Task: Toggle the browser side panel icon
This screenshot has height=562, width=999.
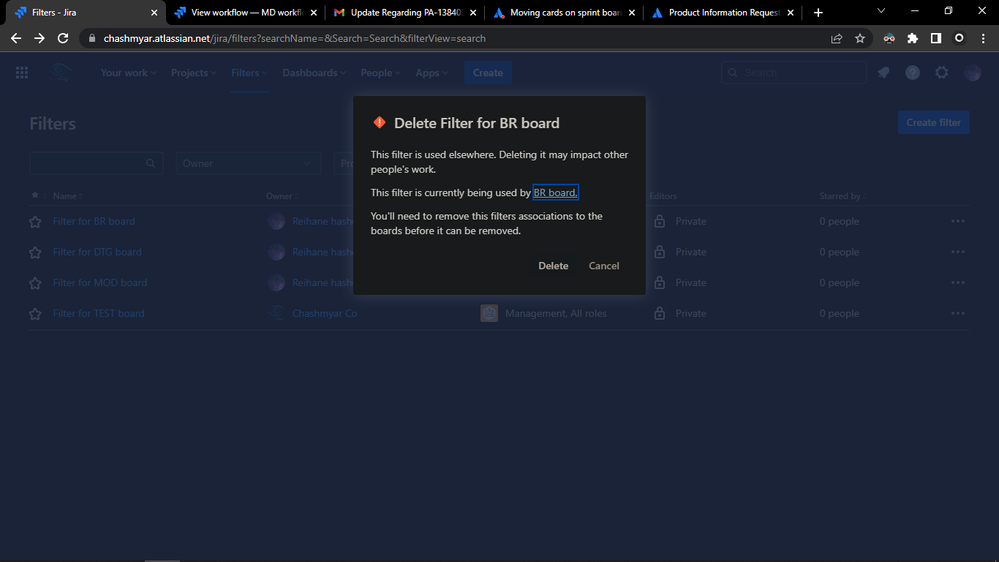Action: pos(935,38)
